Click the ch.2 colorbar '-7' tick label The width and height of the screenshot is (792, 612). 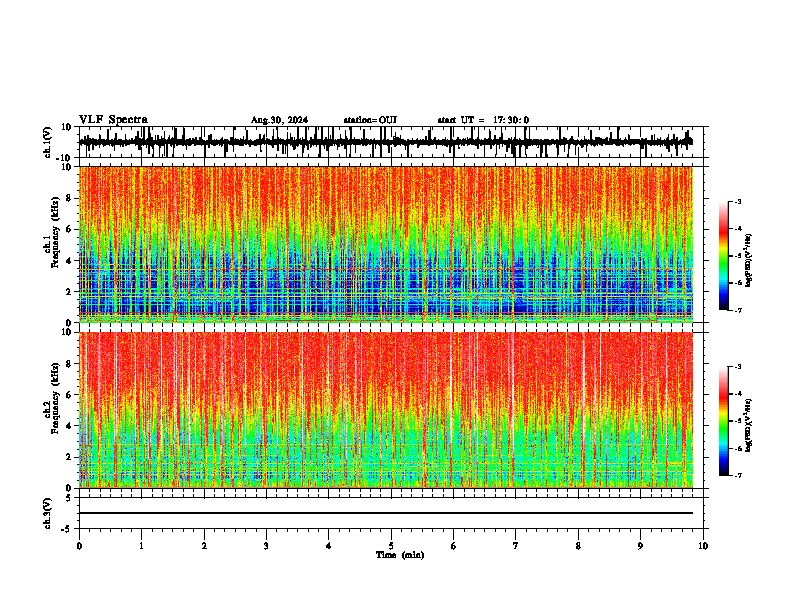coord(737,475)
